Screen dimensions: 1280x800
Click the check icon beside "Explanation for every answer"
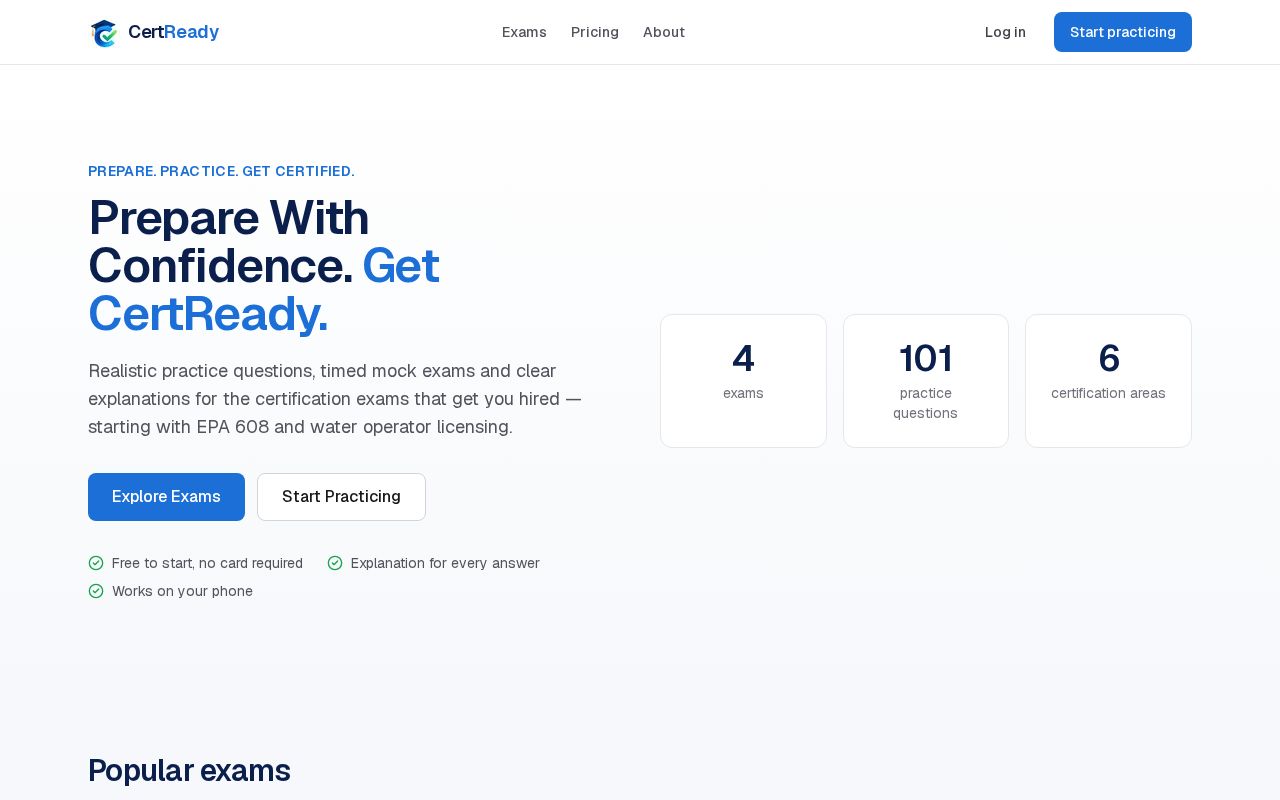point(335,563)
